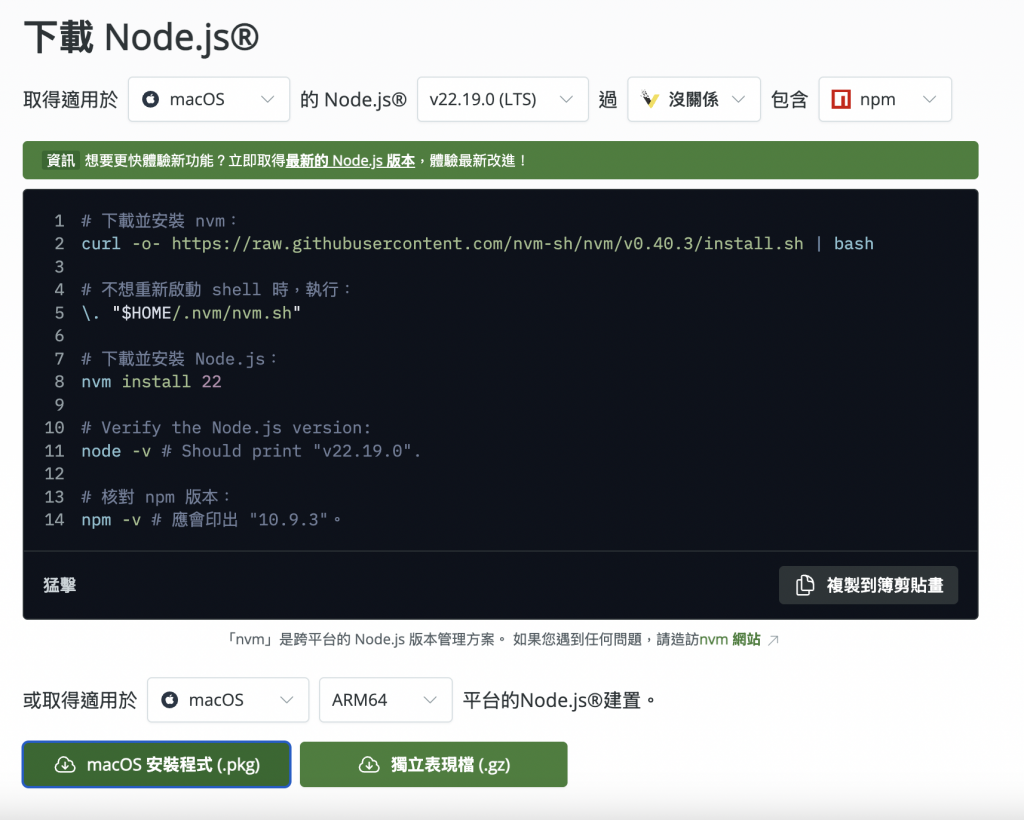
Task: Open the v22.19.0 (LTS) version dropdown
Action: click(x=503, y=99)
